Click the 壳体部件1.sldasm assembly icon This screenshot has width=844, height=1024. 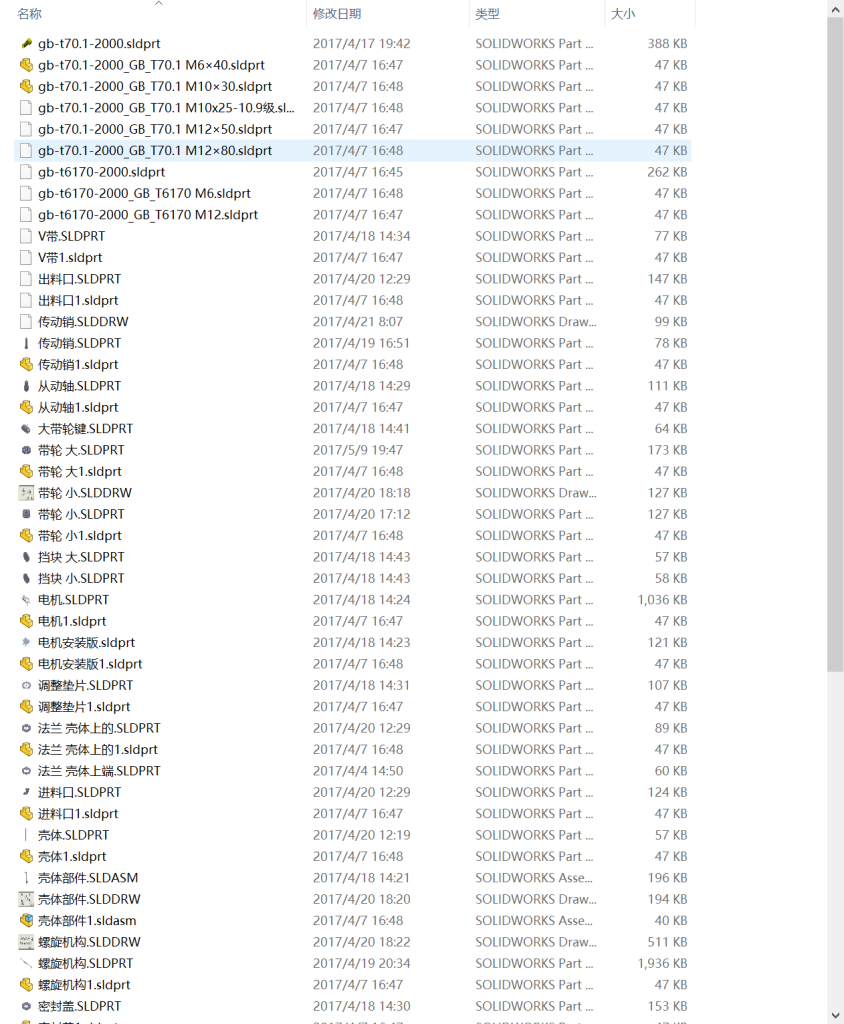(26, 921)
